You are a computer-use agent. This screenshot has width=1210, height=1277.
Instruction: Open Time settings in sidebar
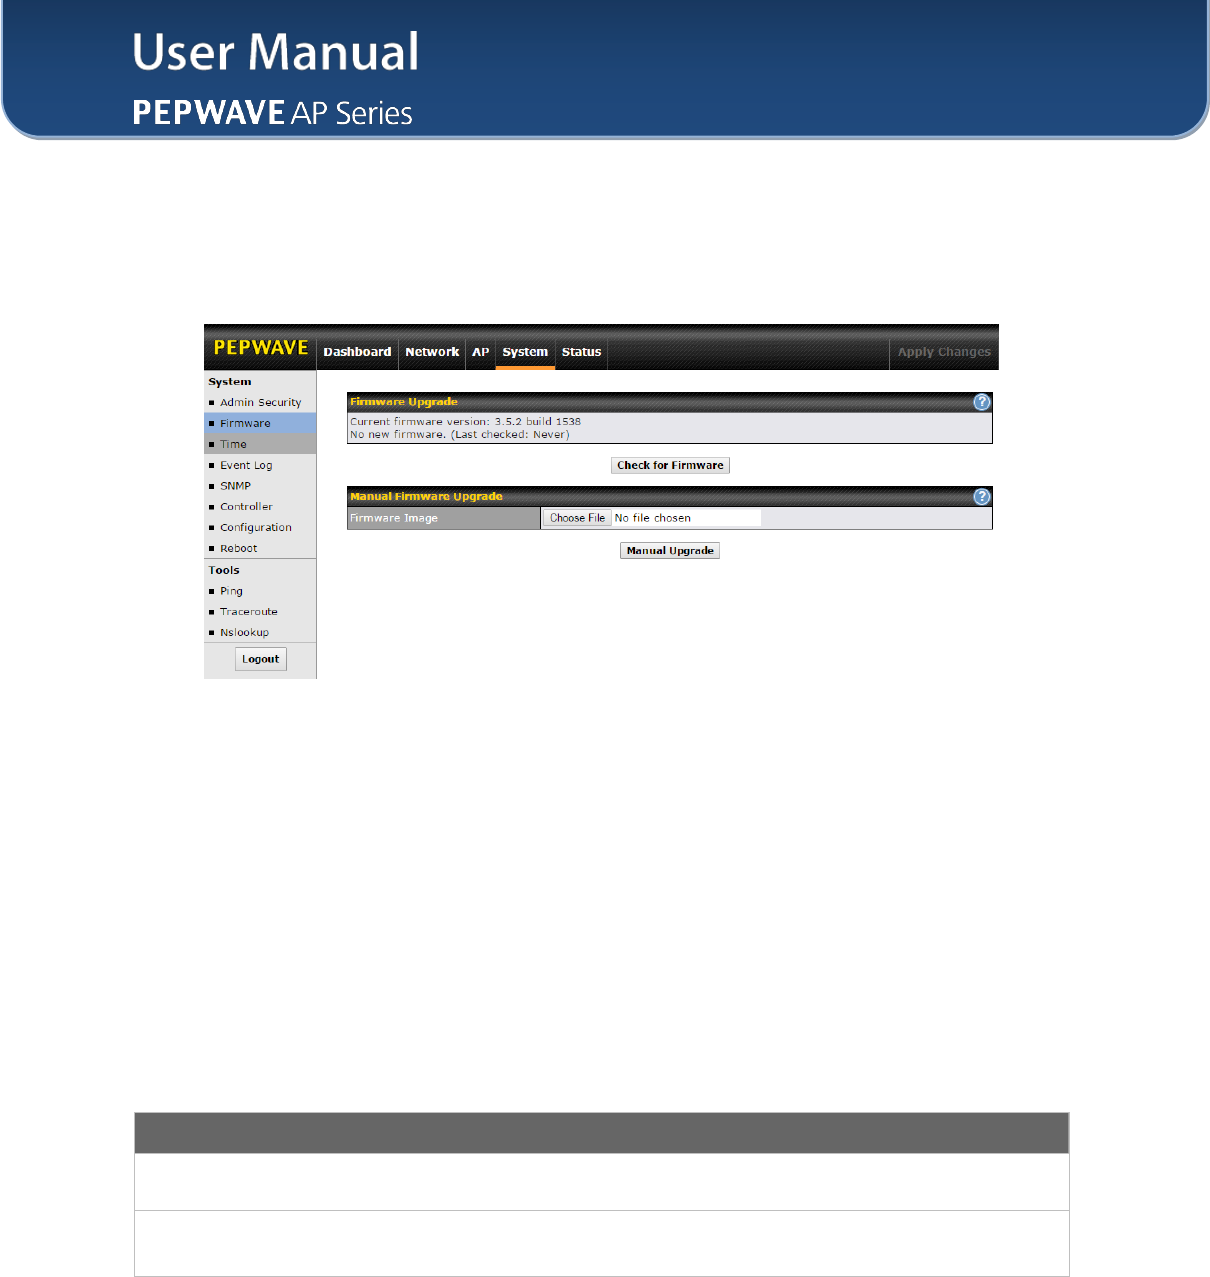click(x=260, y=445)
